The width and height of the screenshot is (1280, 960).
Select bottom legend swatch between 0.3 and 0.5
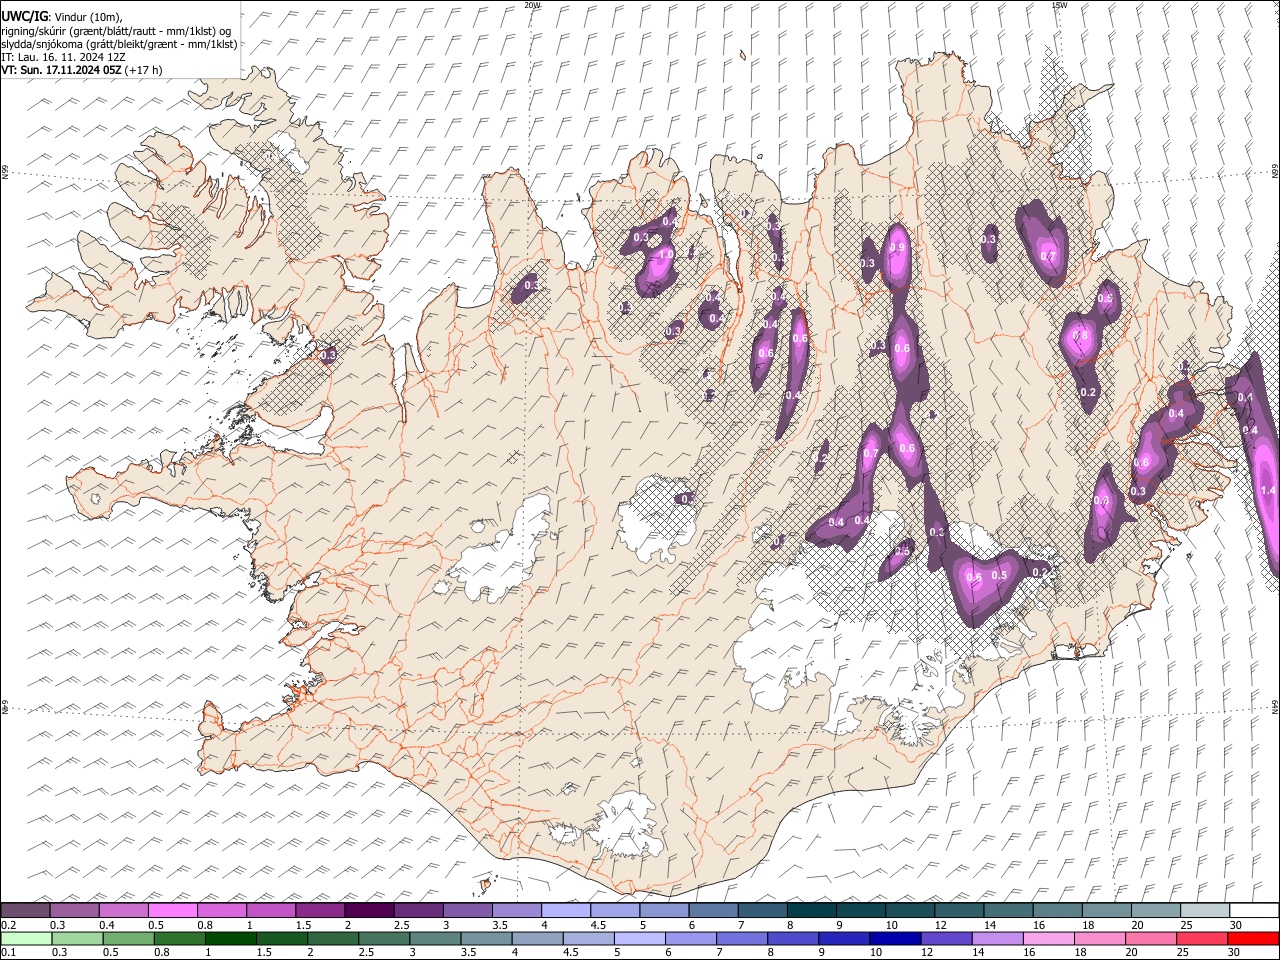coord(76,938)
